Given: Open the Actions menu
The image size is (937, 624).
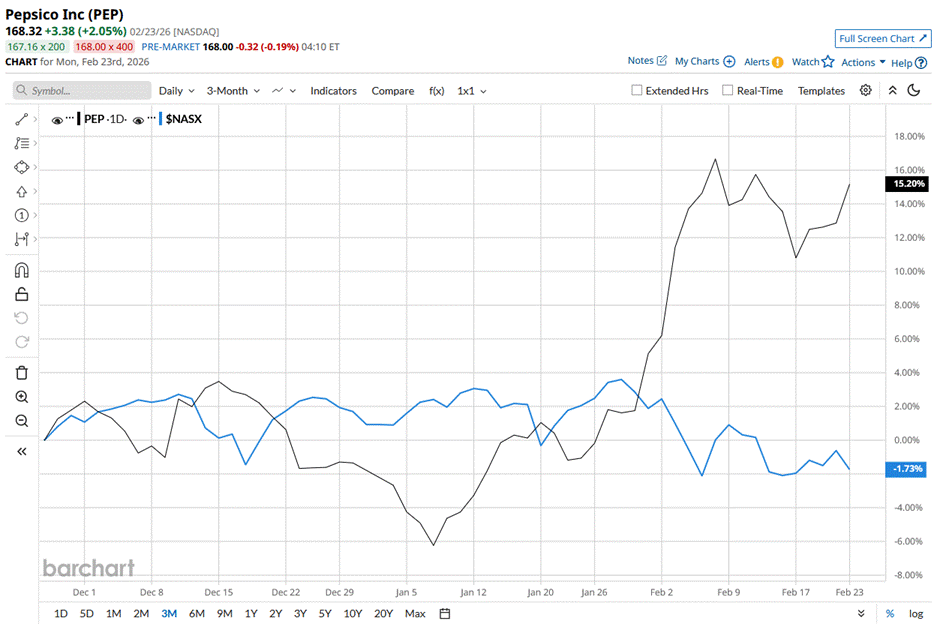Looking at the screenshot, I should point(858,61).
